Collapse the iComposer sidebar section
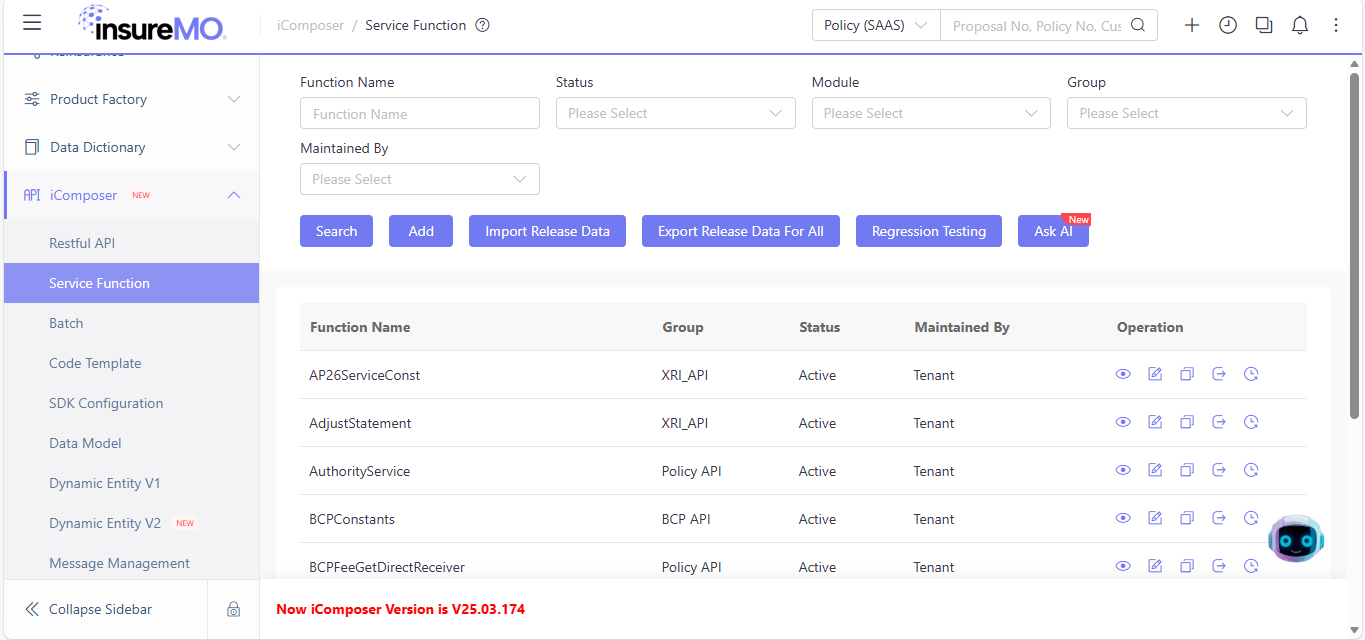 pyautogui.click(x=234, y=195)
